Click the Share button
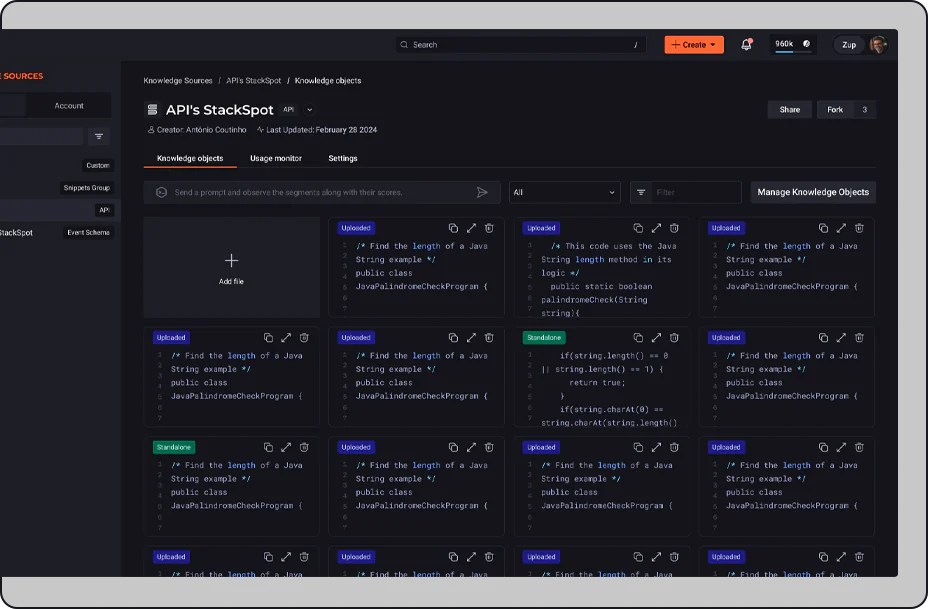This screenshot has height=609, width=928. pyautogui.click(x=790, y=109)
